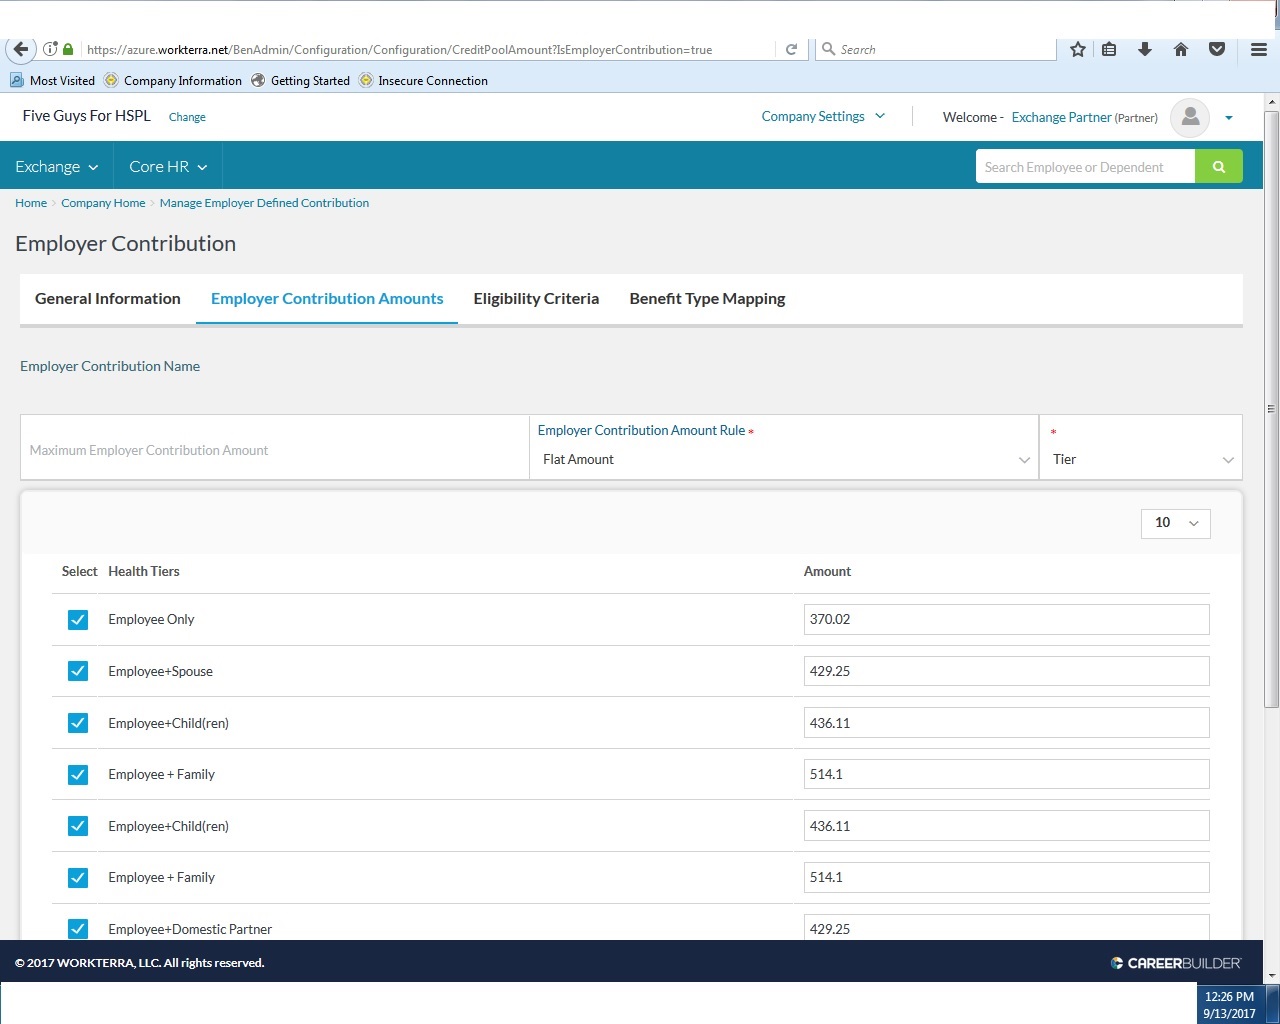1280x1024 pixels.
Task: Click the vertical page scrollbar
Action: coord(1272,408)
